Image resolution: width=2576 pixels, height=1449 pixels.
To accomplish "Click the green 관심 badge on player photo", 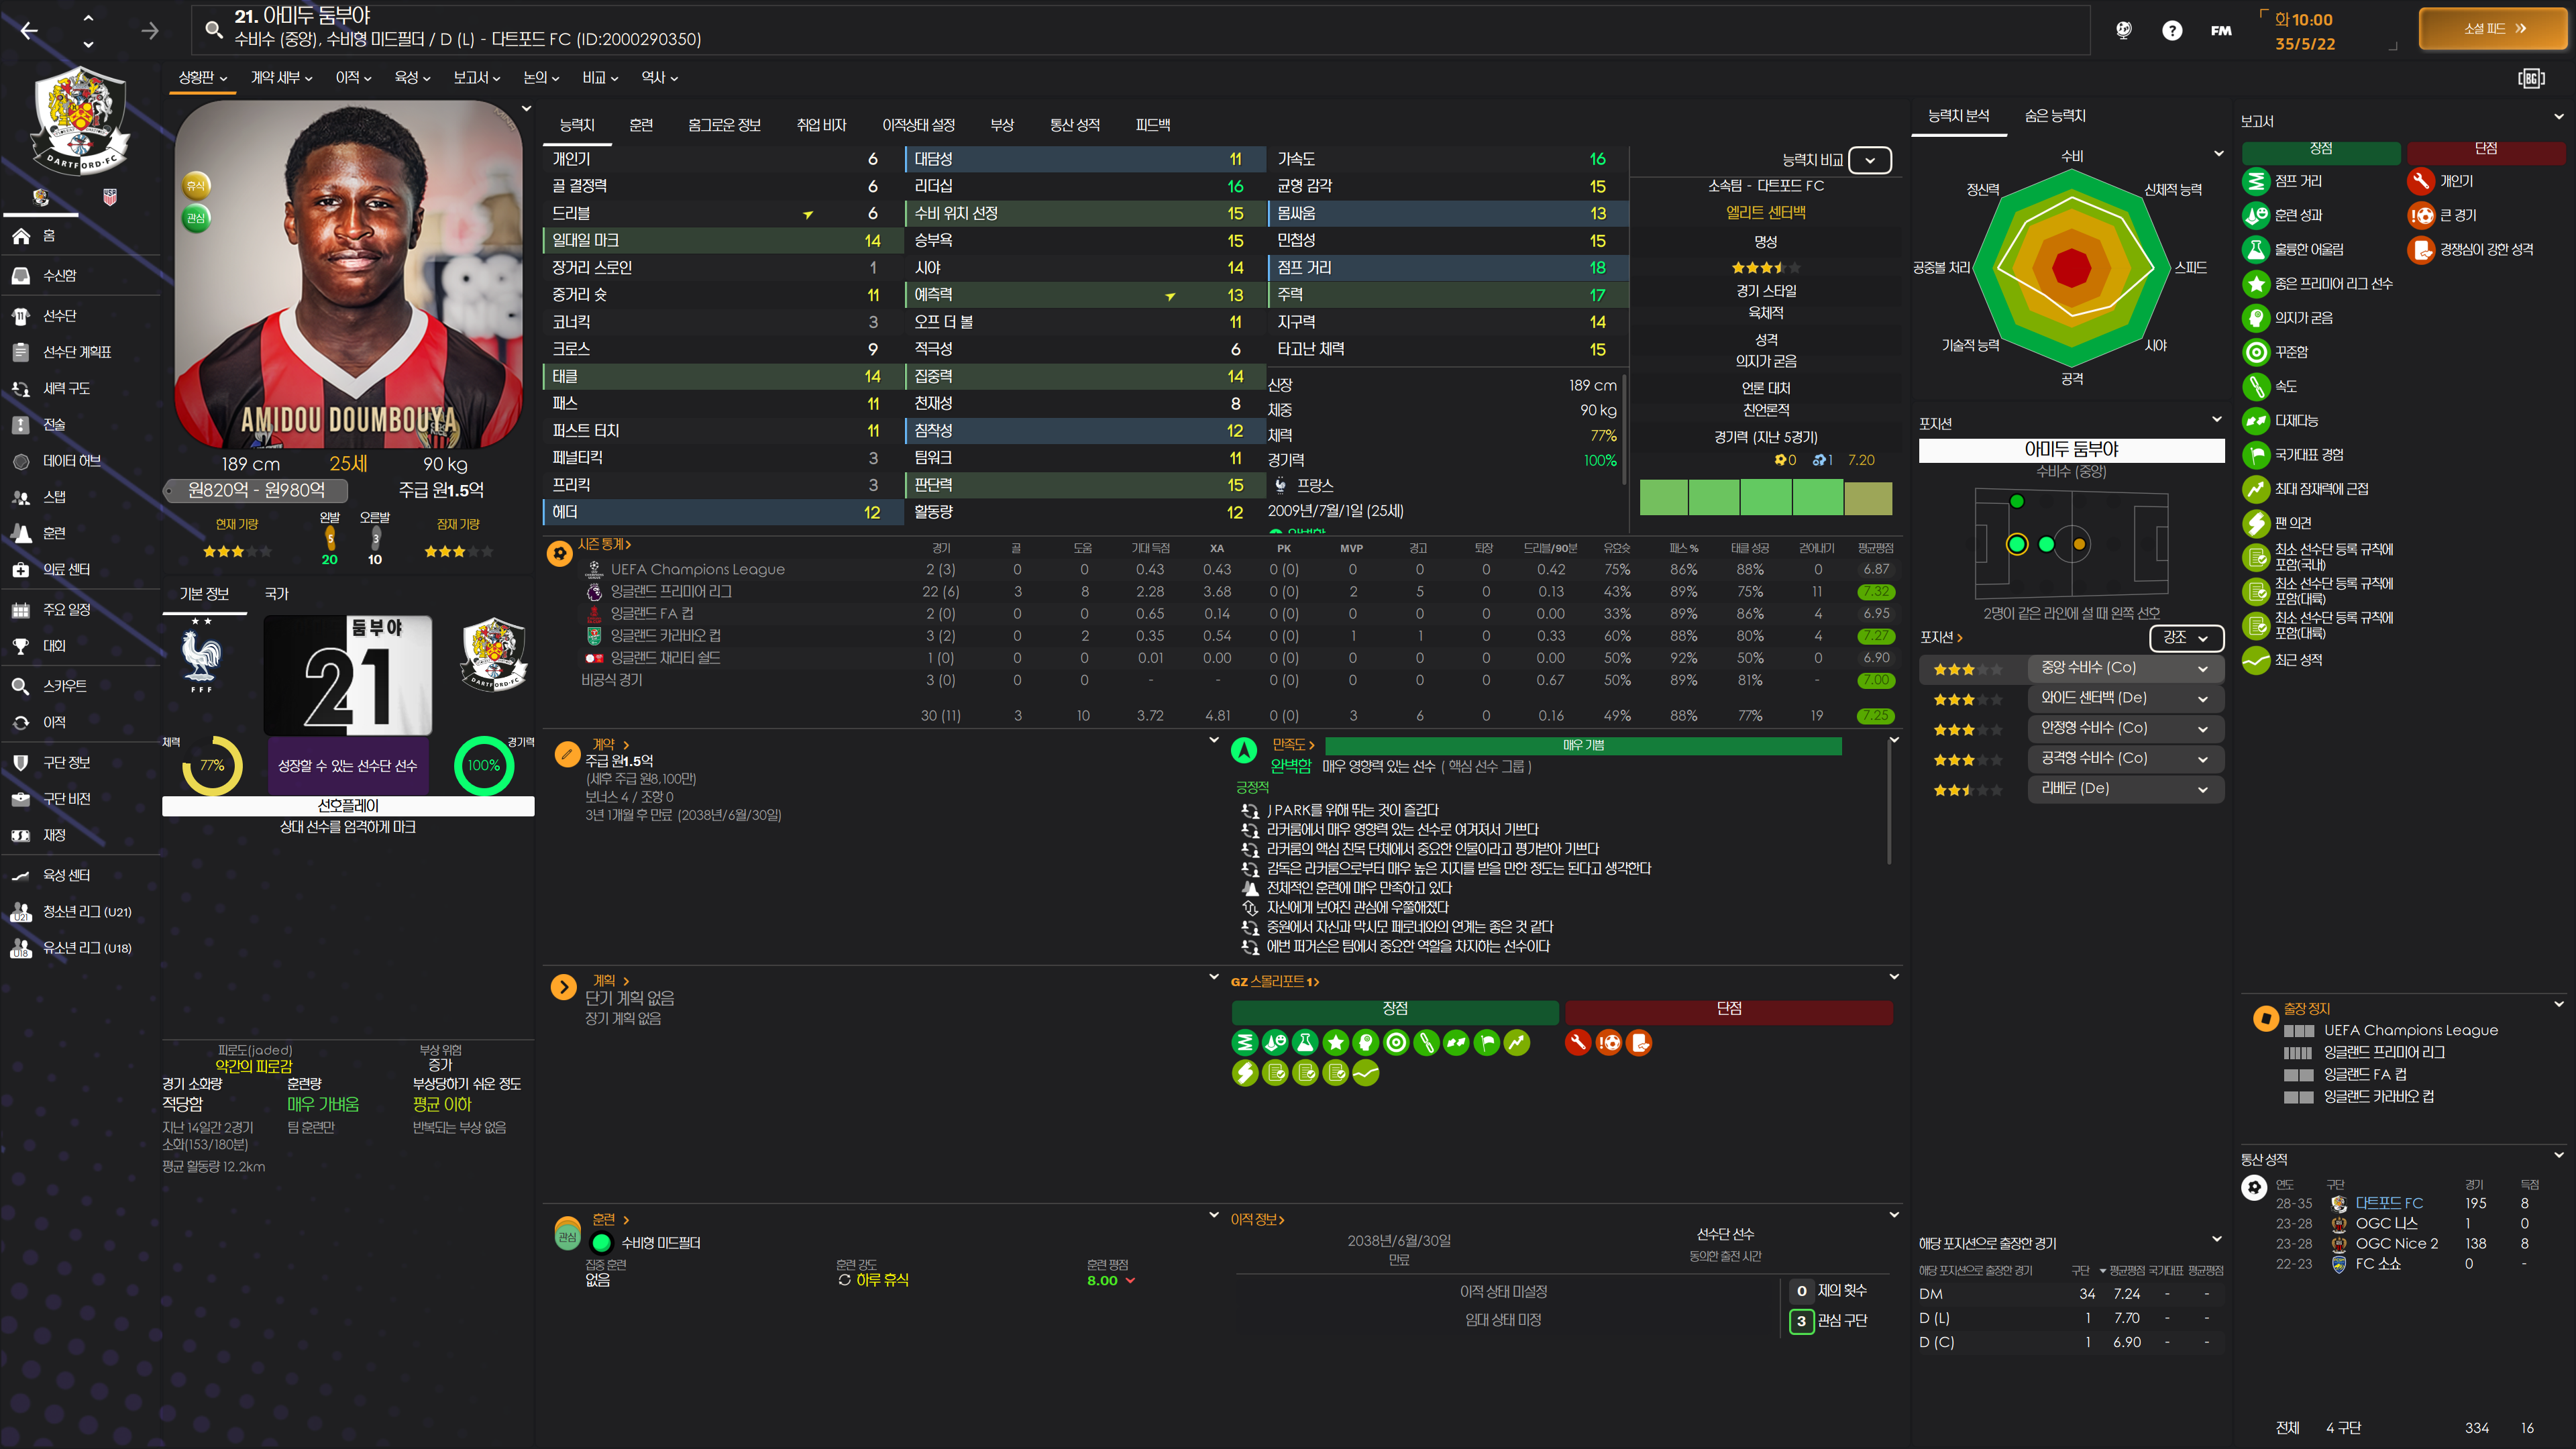I will [196, 218].
